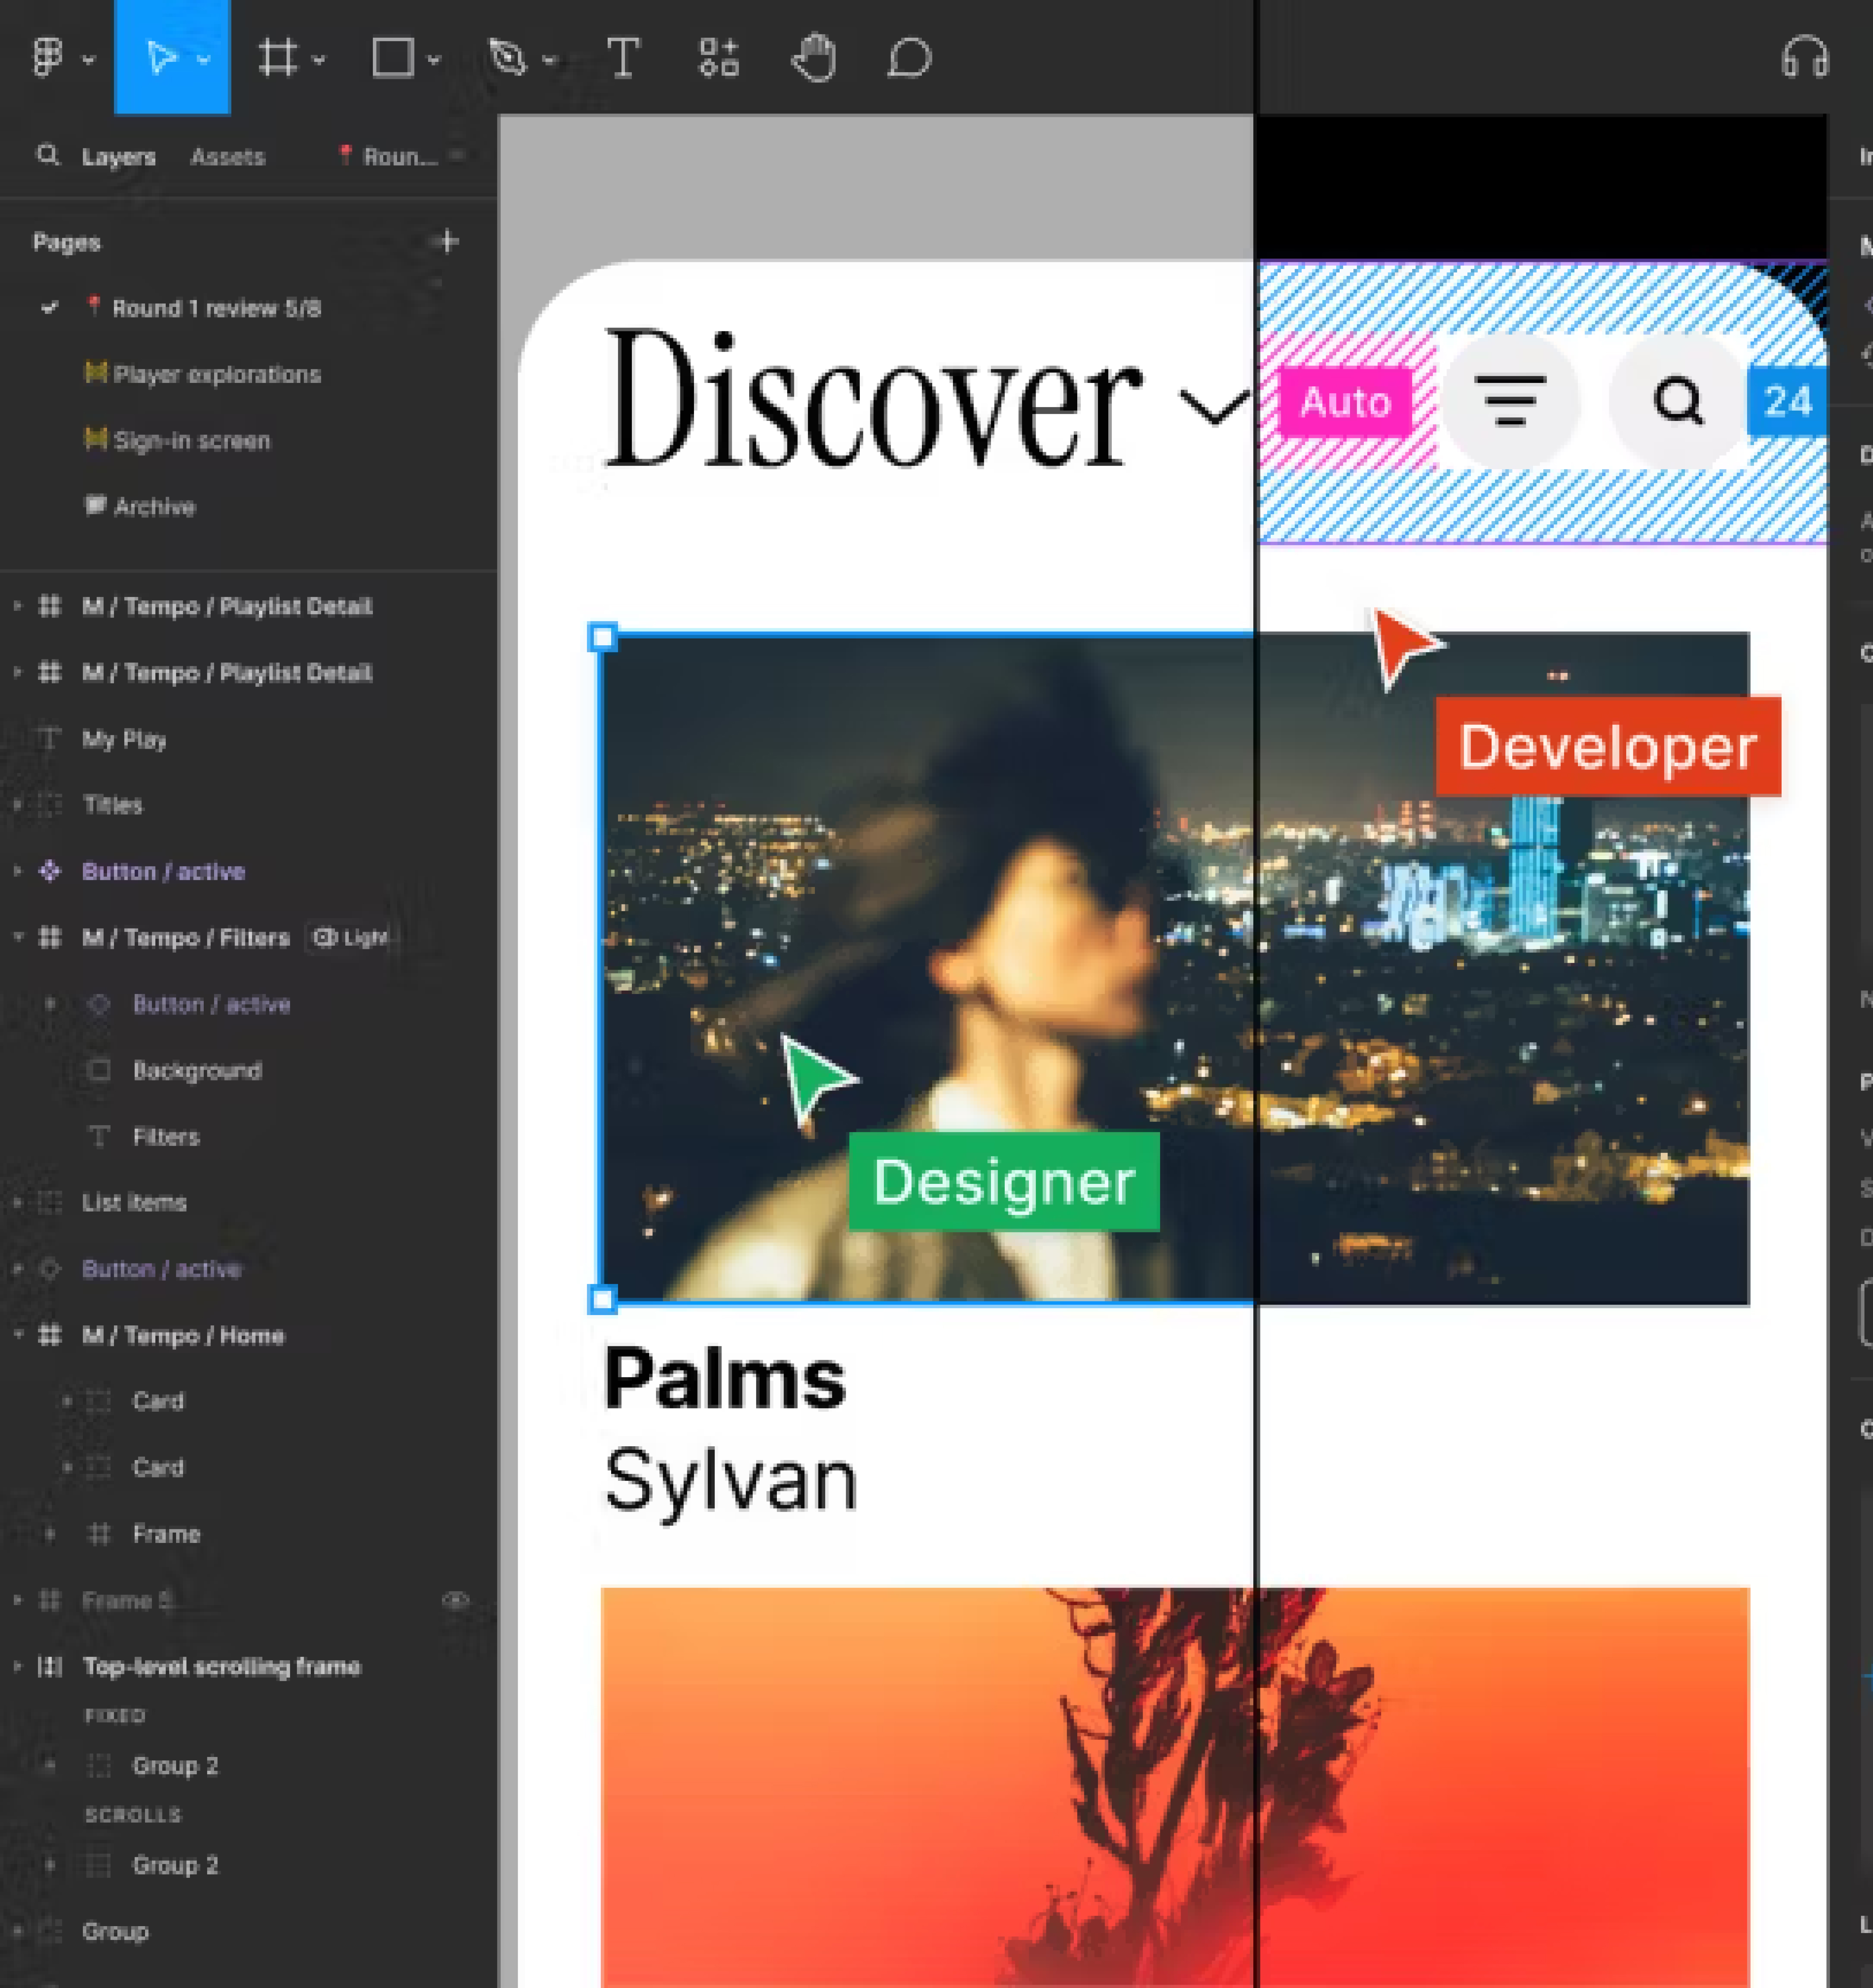Screen dimensions: 1873x1988
Task: Select the Round 1 review 5/8 page
Action: point(216,308)
